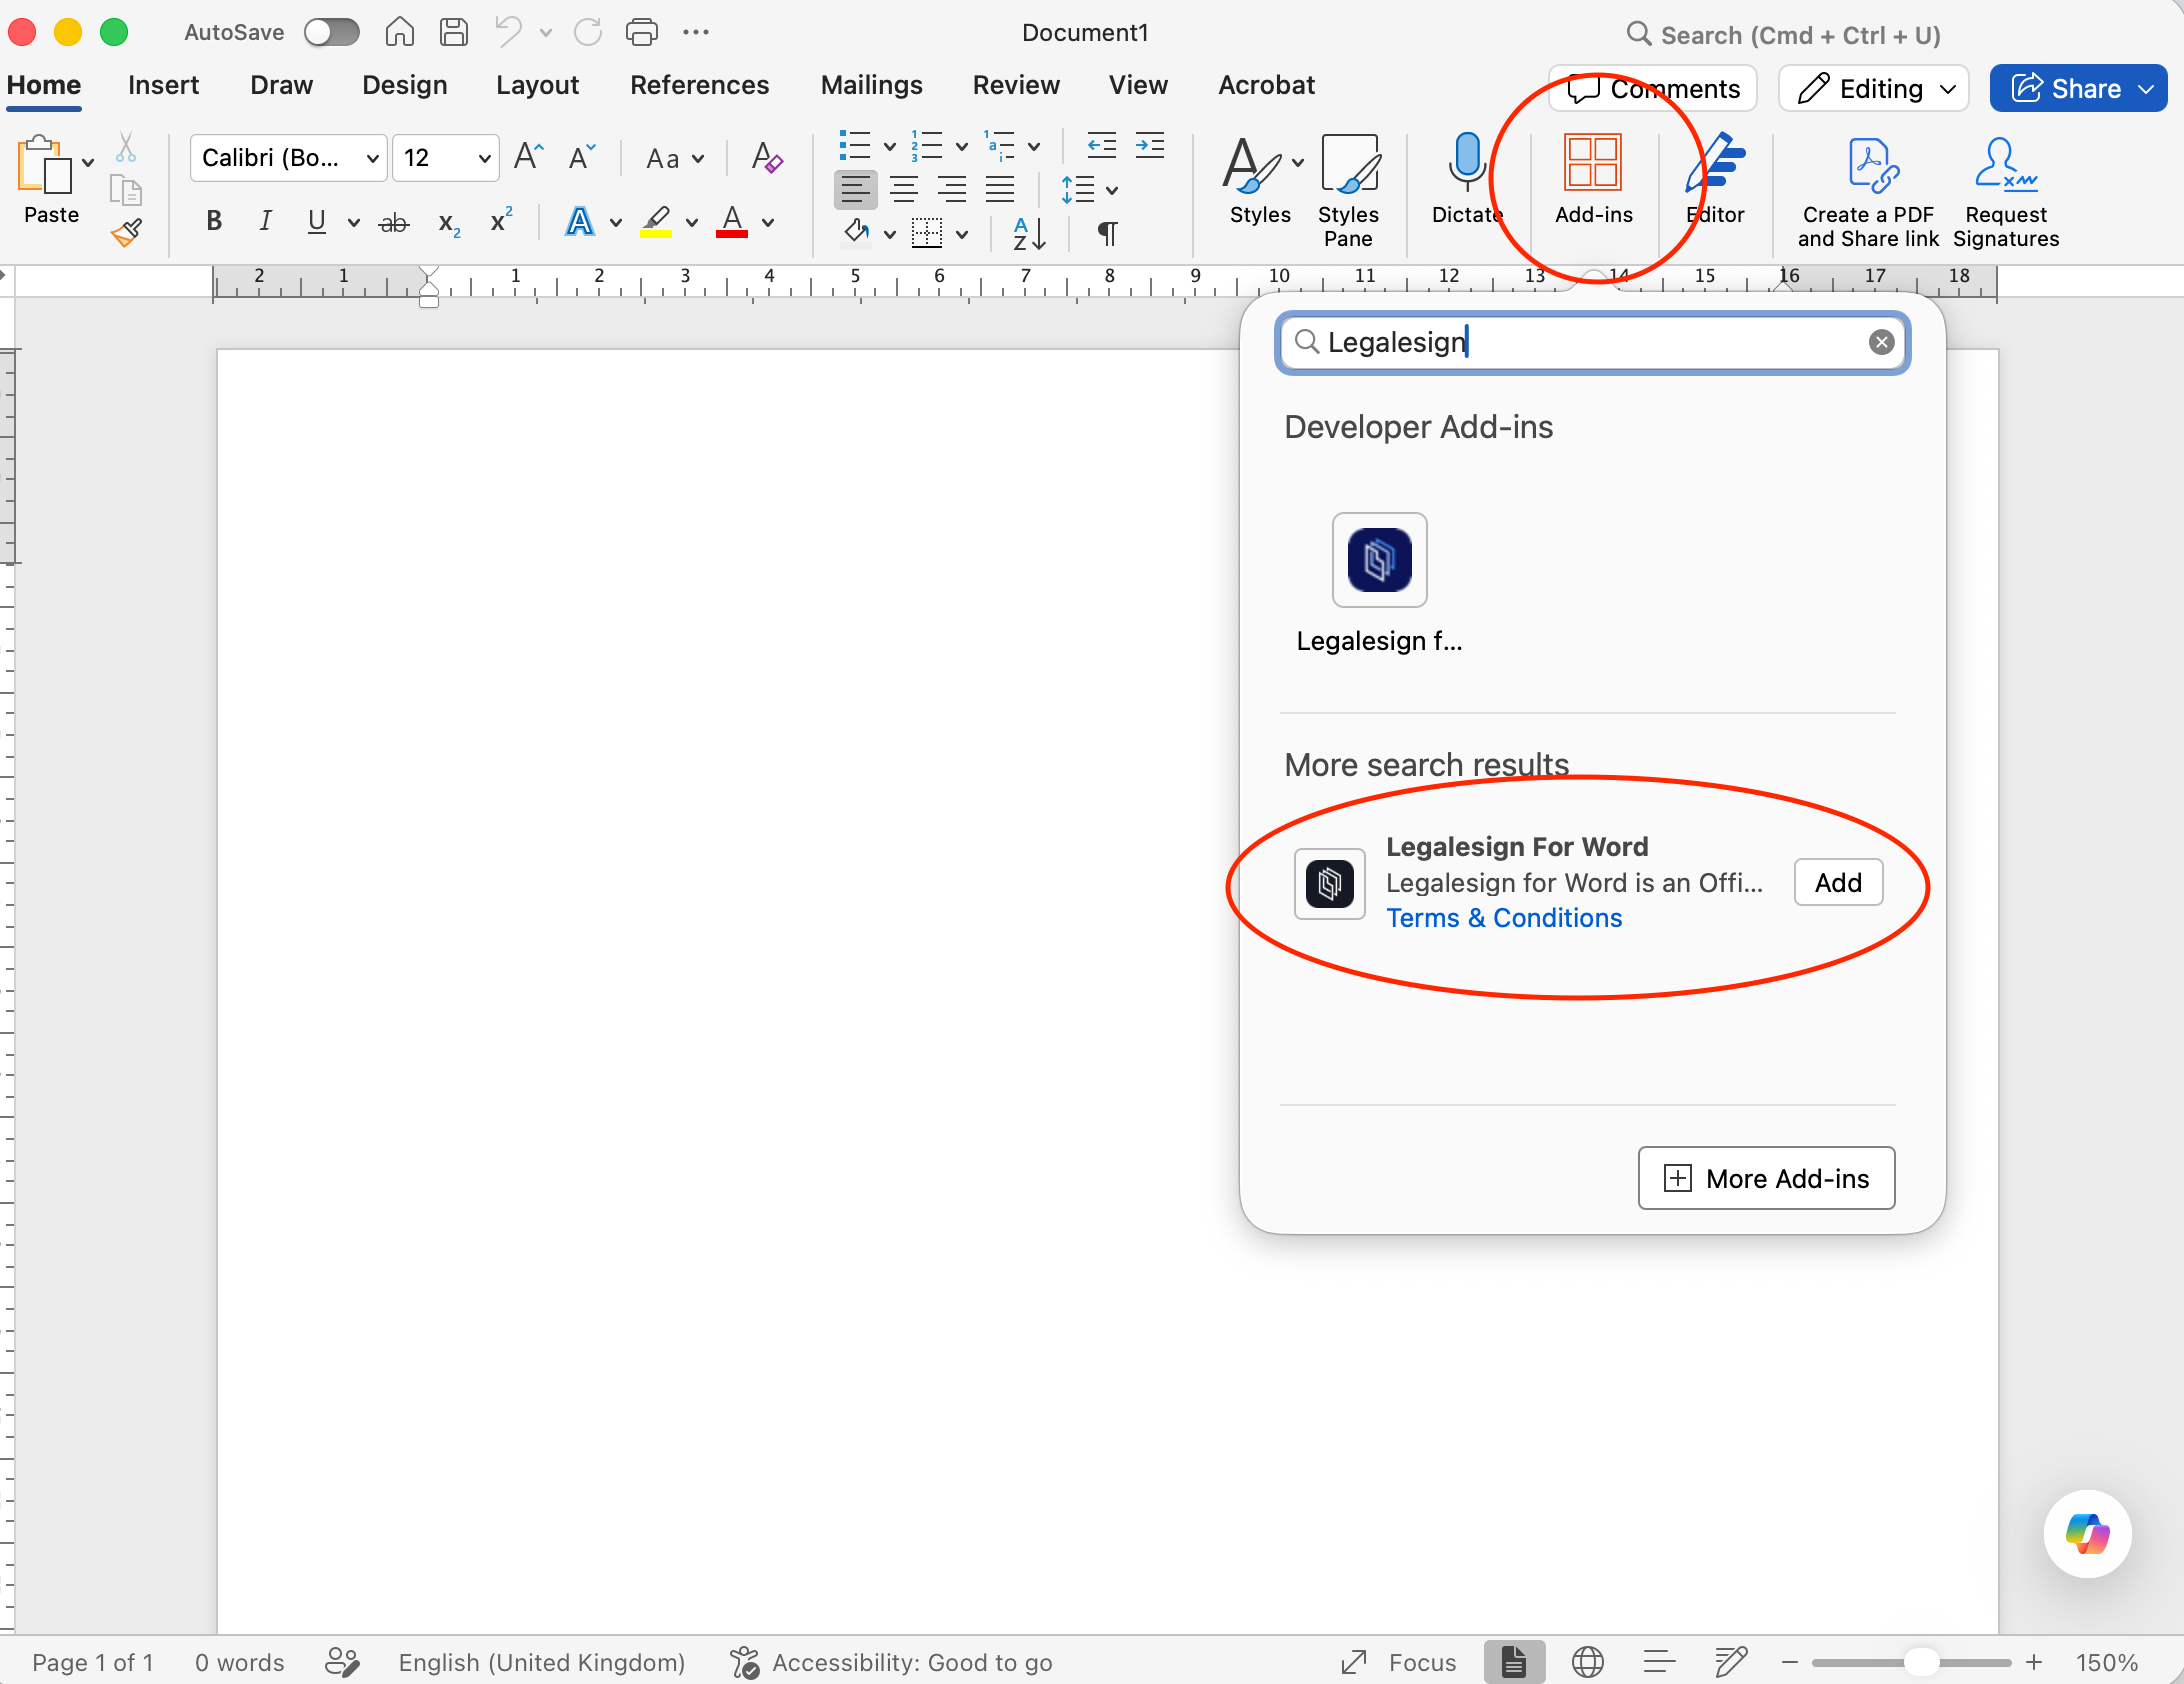Open the Editing mode dropdown

[x=1873, y=89]
